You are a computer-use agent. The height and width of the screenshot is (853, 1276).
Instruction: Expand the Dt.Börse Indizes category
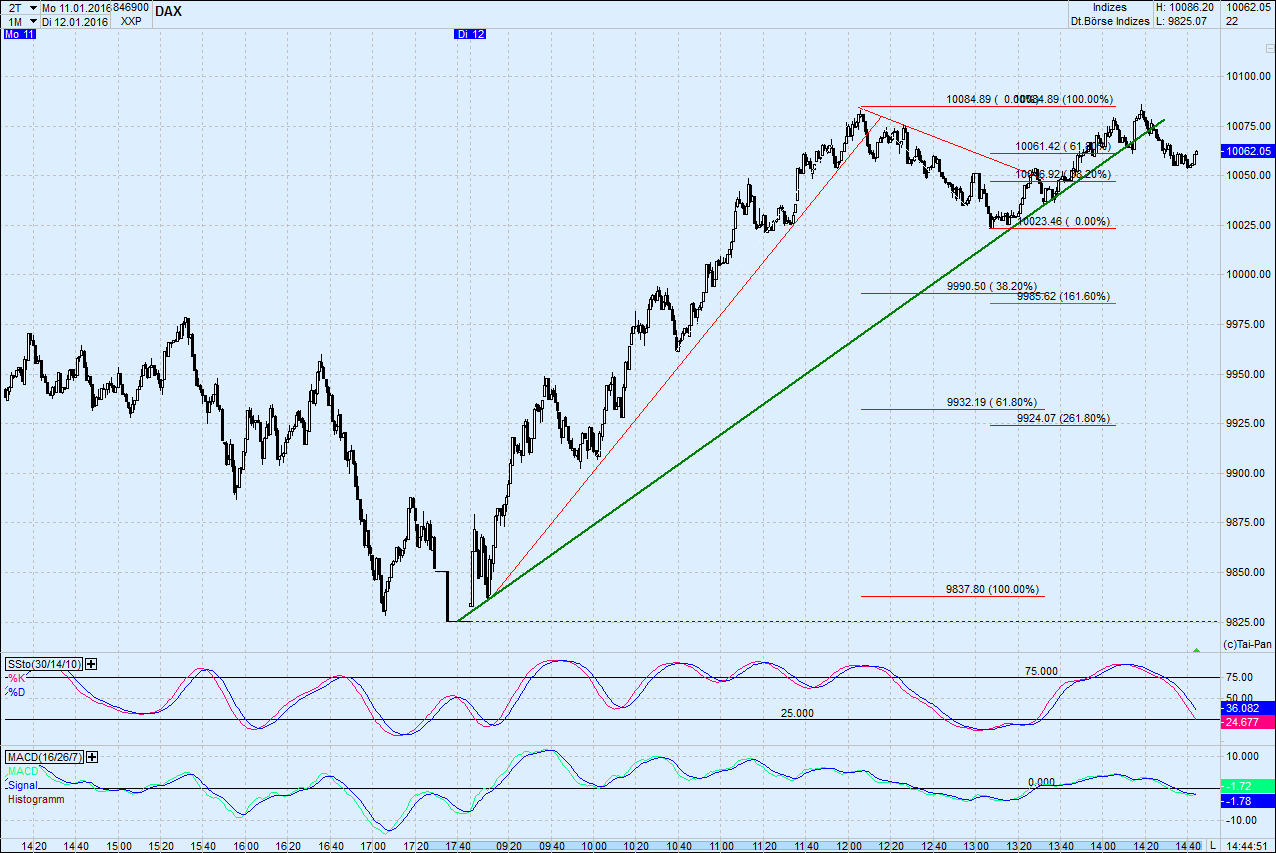coord(1108,20)
